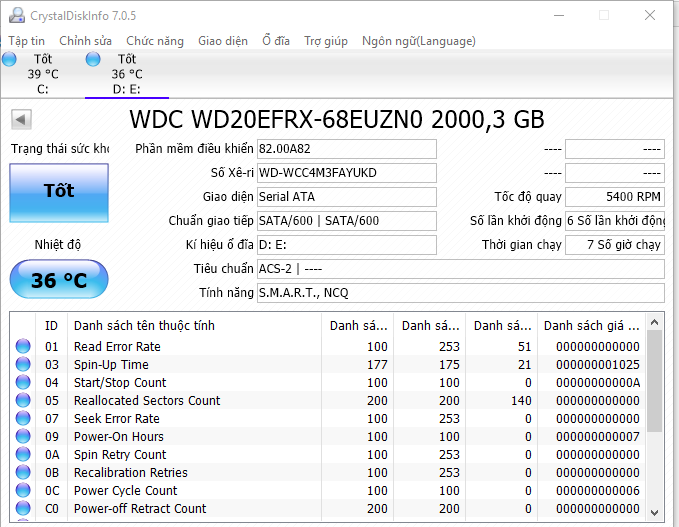Click the attribute list scrollbar thumb
The height and width of the screenshot is (527, 679).
click(654, 381)
